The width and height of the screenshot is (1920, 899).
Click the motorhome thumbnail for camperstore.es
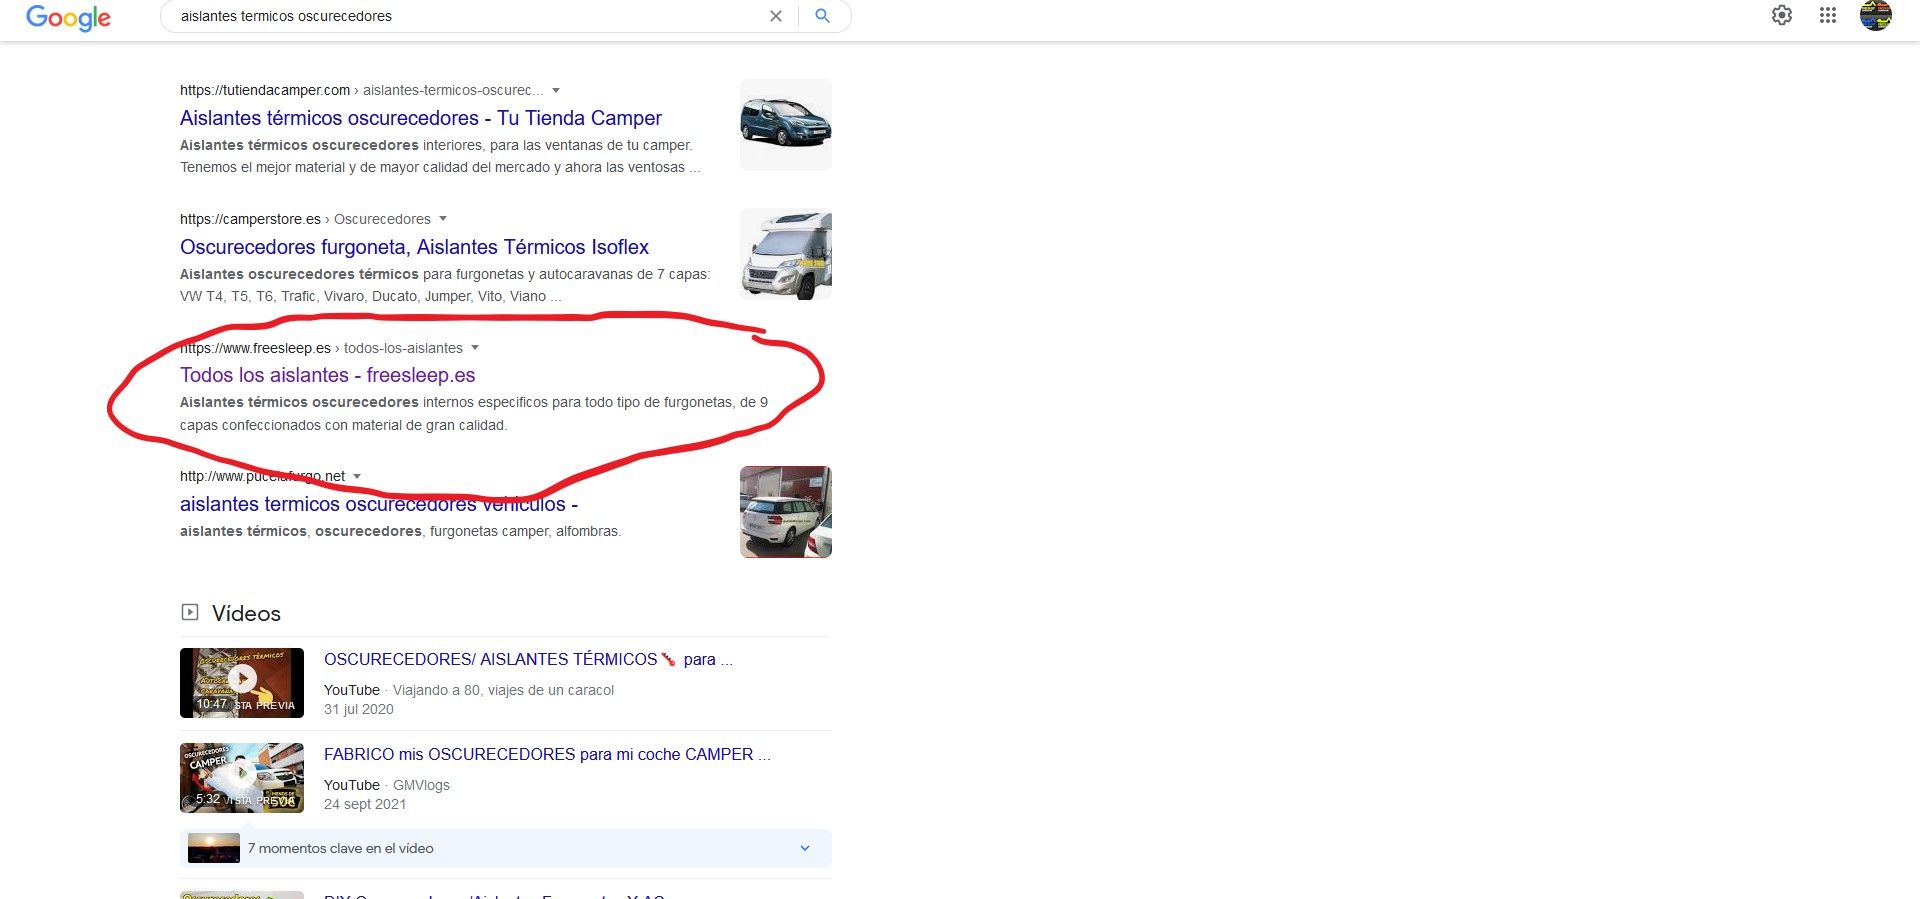coord(786,254)
